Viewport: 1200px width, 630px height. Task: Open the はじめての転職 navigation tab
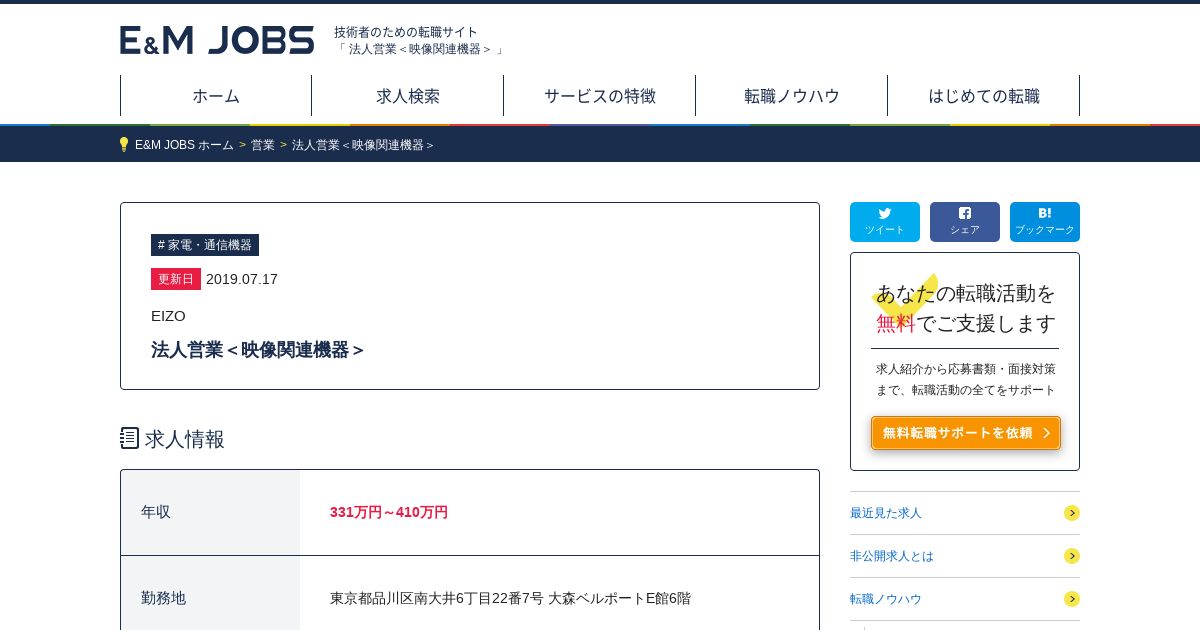click(984, 96)
